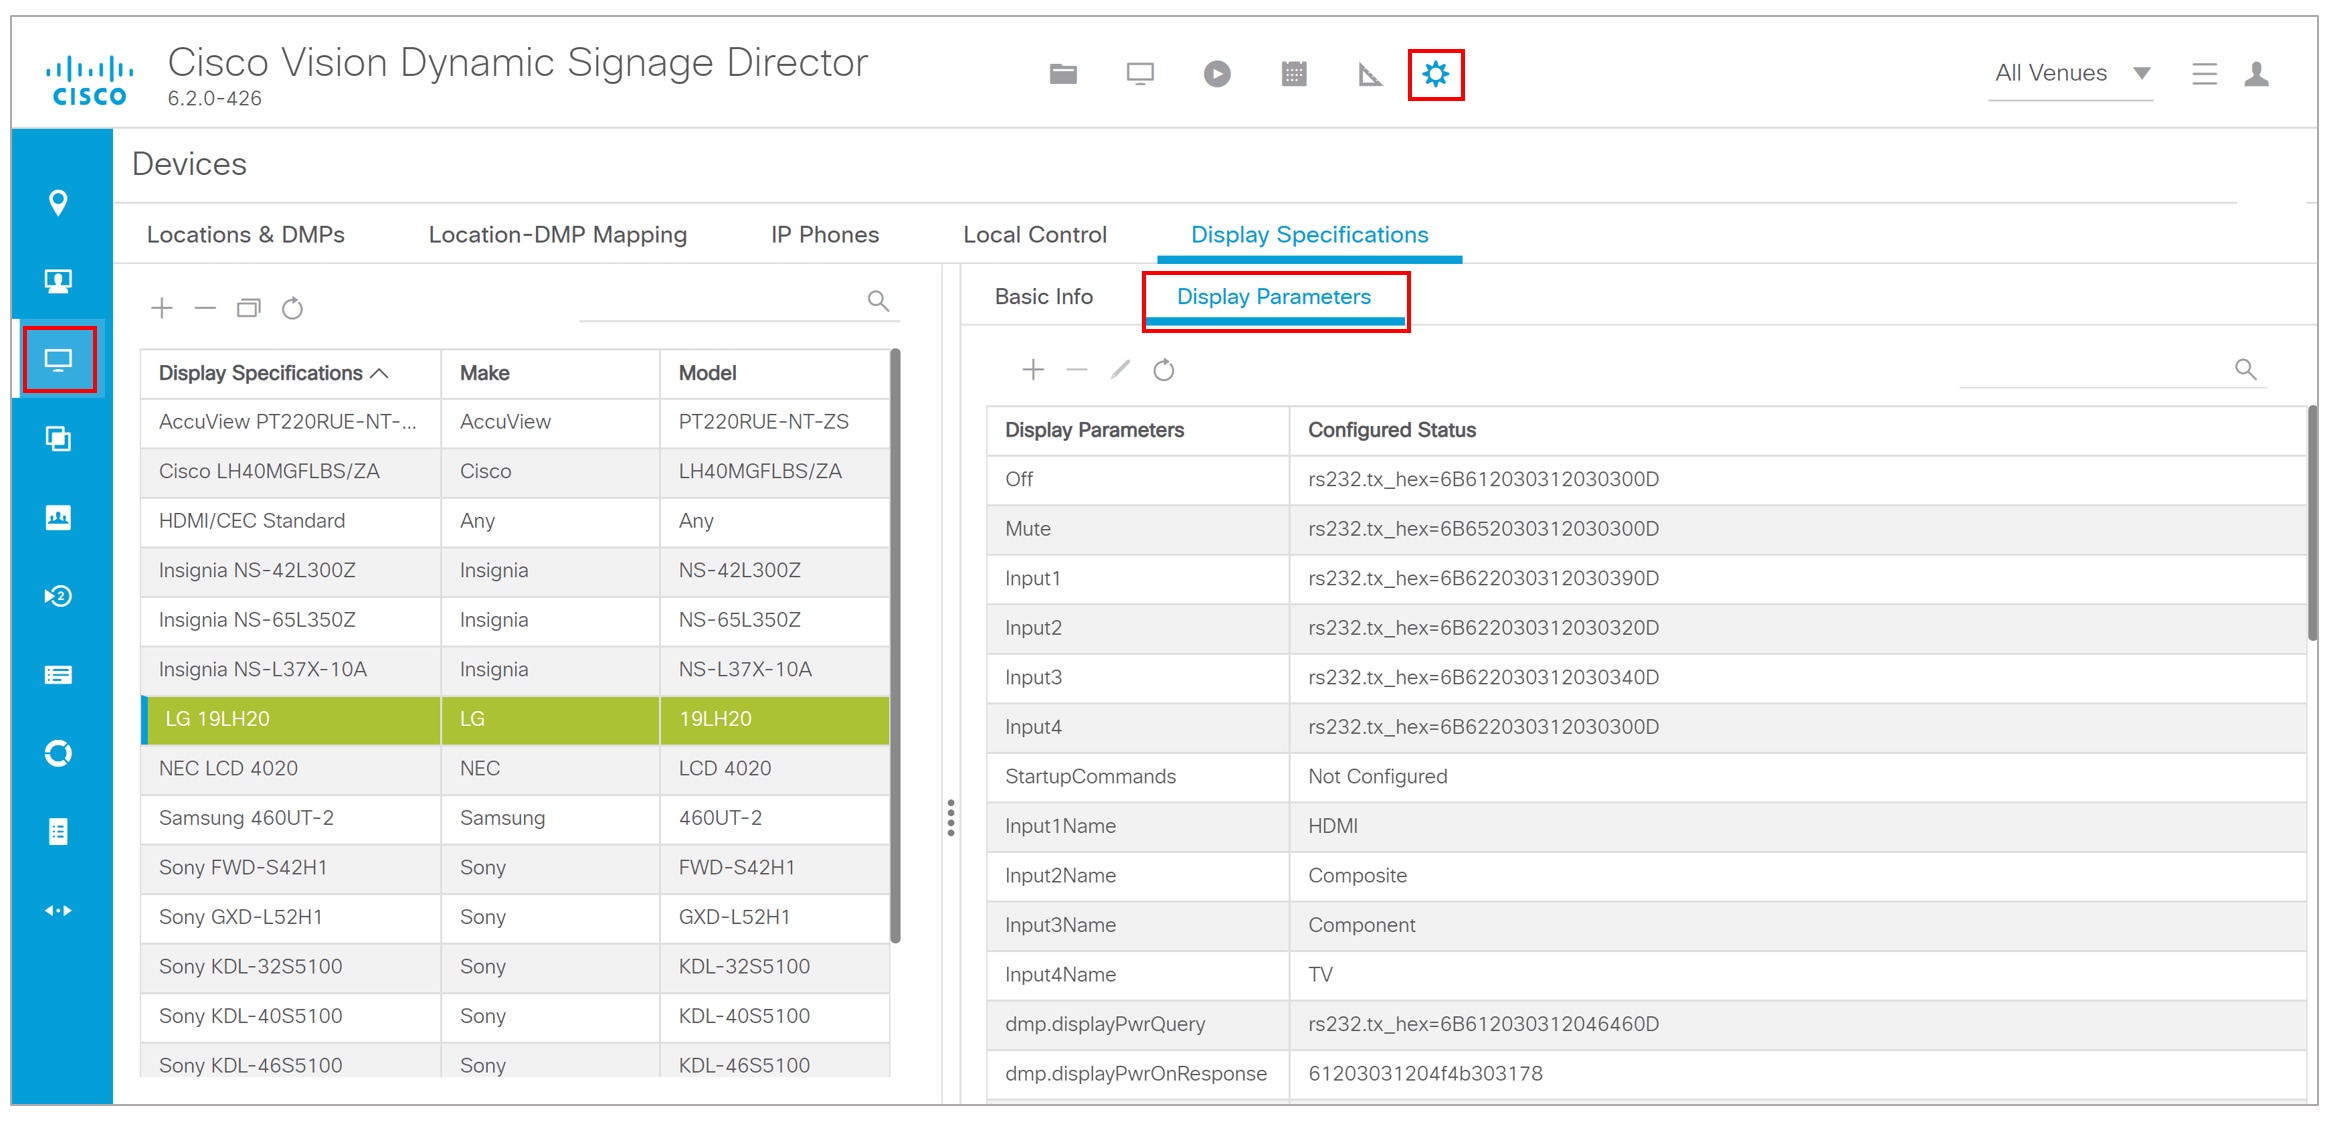2333x1122 pixels.
Task: Switch to IP Phones tab
Action: coord(825,235)
